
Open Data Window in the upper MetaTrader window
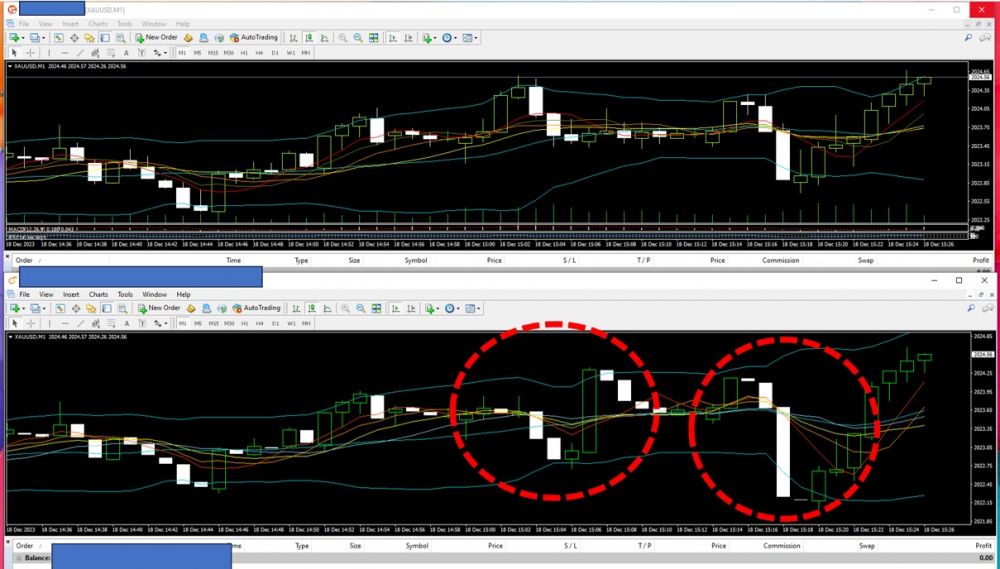74,38
